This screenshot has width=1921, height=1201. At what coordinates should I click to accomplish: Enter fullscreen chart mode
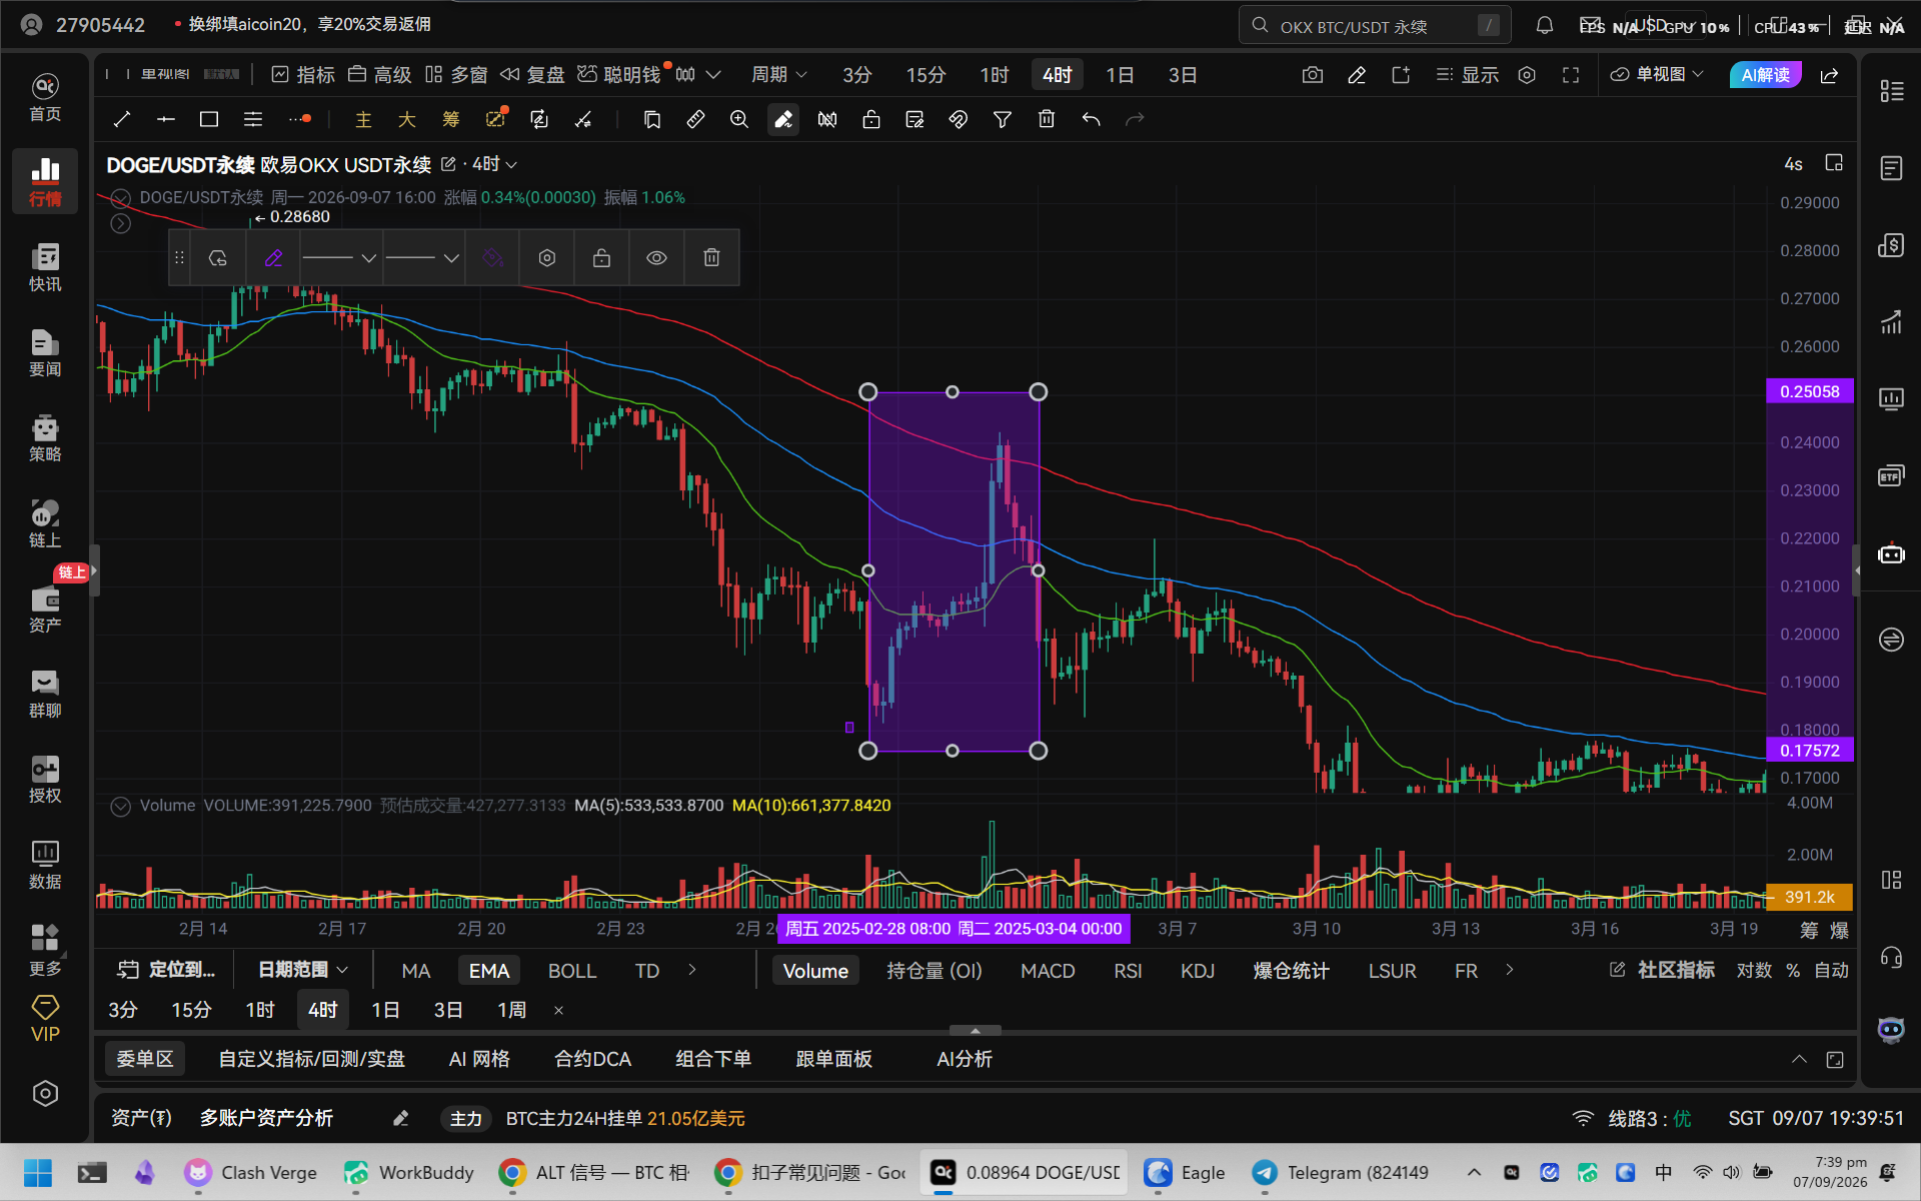click(x=1570, y=75)
